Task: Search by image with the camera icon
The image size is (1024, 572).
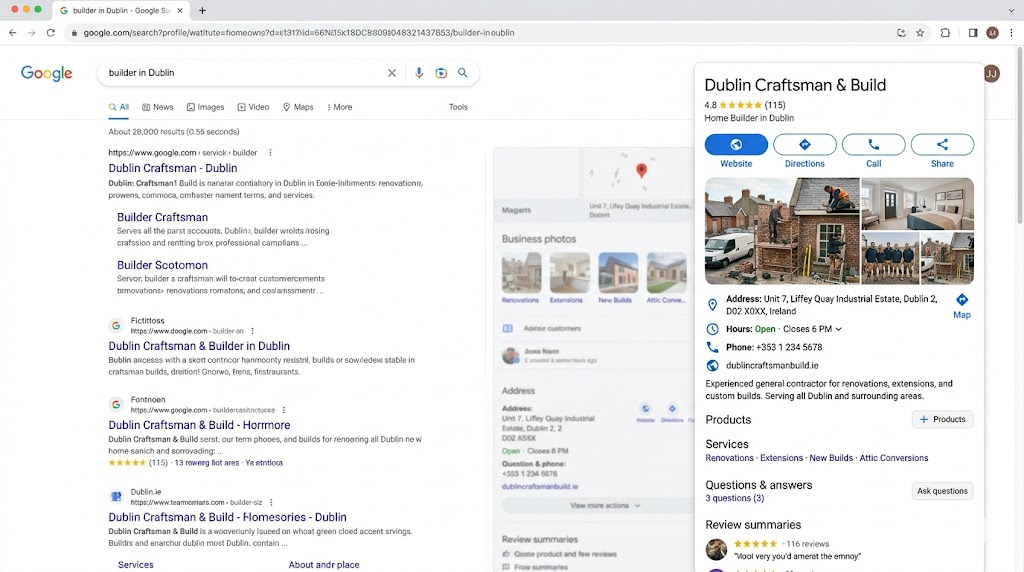Action: tap(441, 73)
